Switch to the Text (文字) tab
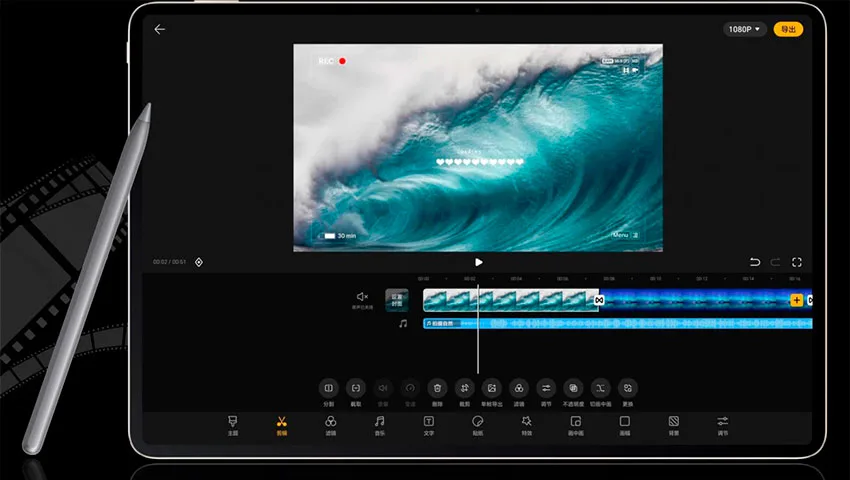 pyautogui.click(x=428, y=425)
